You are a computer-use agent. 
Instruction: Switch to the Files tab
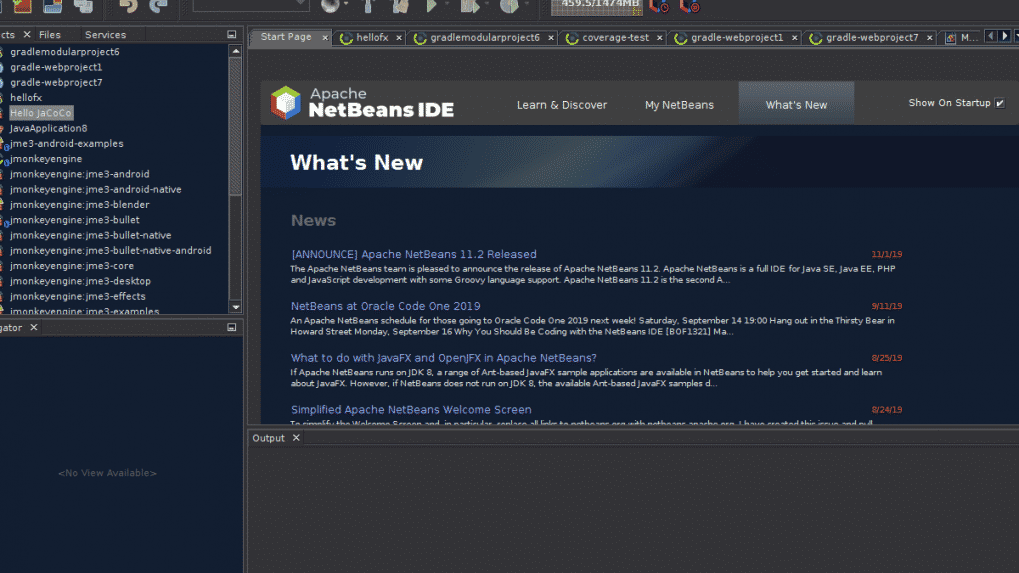click(49, 34)
